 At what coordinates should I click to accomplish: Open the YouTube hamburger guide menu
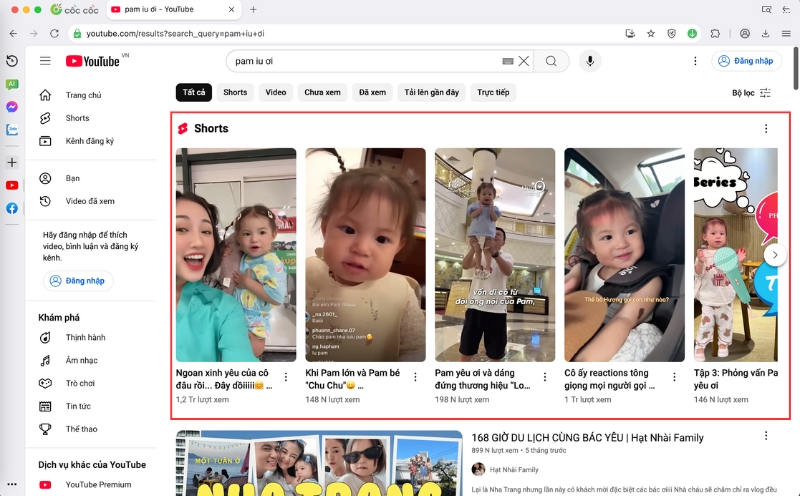tap(45, 61)
